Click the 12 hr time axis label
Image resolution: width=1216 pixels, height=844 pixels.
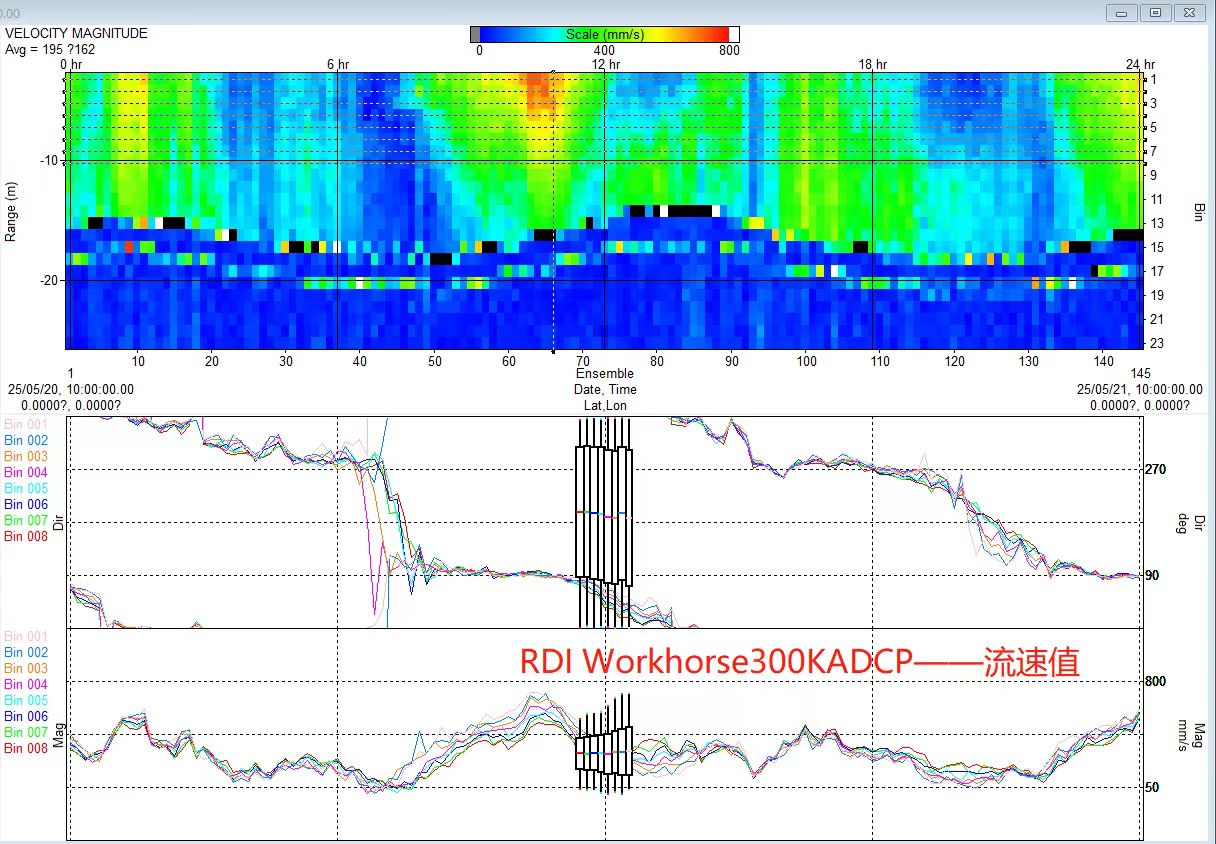tap(606, 64)
